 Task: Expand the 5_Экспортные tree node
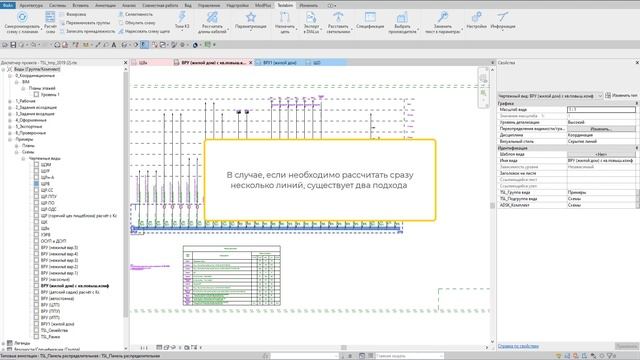pyautogui.click(x=10, y=127)
